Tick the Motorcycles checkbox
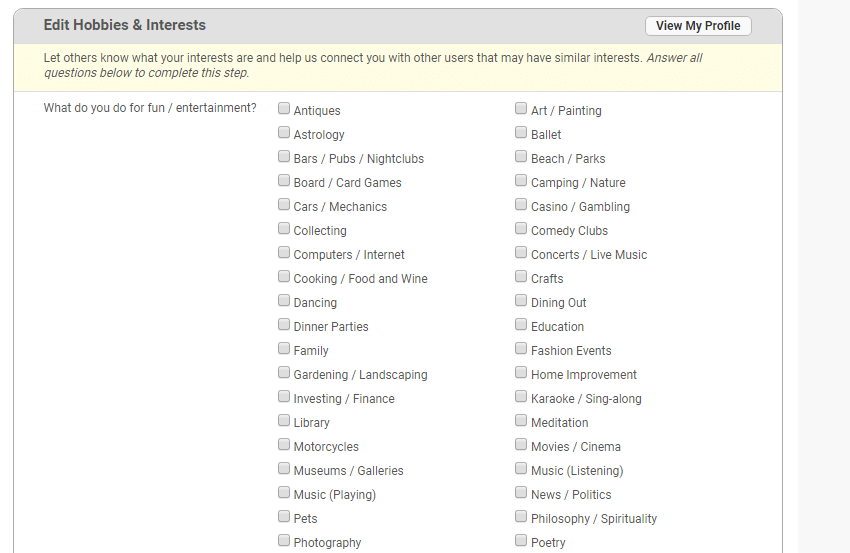The width and height of the screenshot is (850, 553). point(284,445)
